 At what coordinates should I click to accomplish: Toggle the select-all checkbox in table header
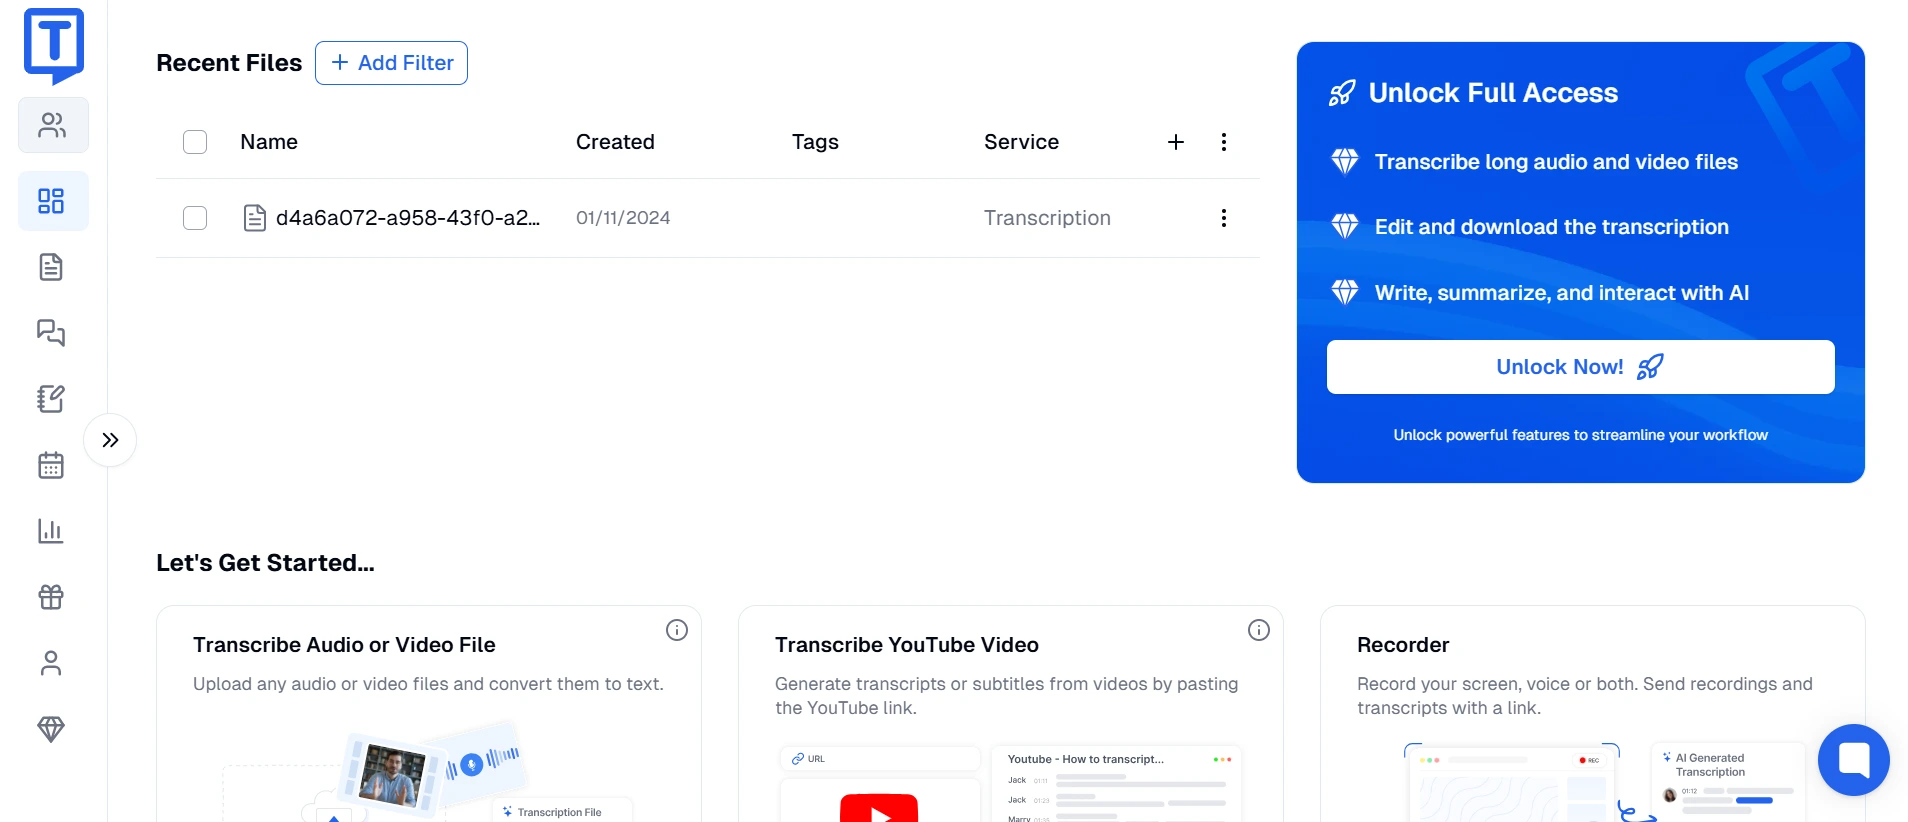(x=195, y=142)
